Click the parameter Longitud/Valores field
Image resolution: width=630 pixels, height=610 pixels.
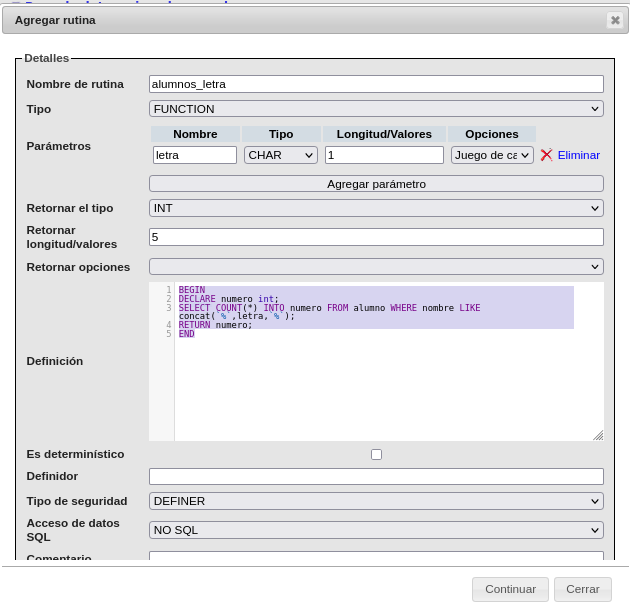(x=384, y=155)
